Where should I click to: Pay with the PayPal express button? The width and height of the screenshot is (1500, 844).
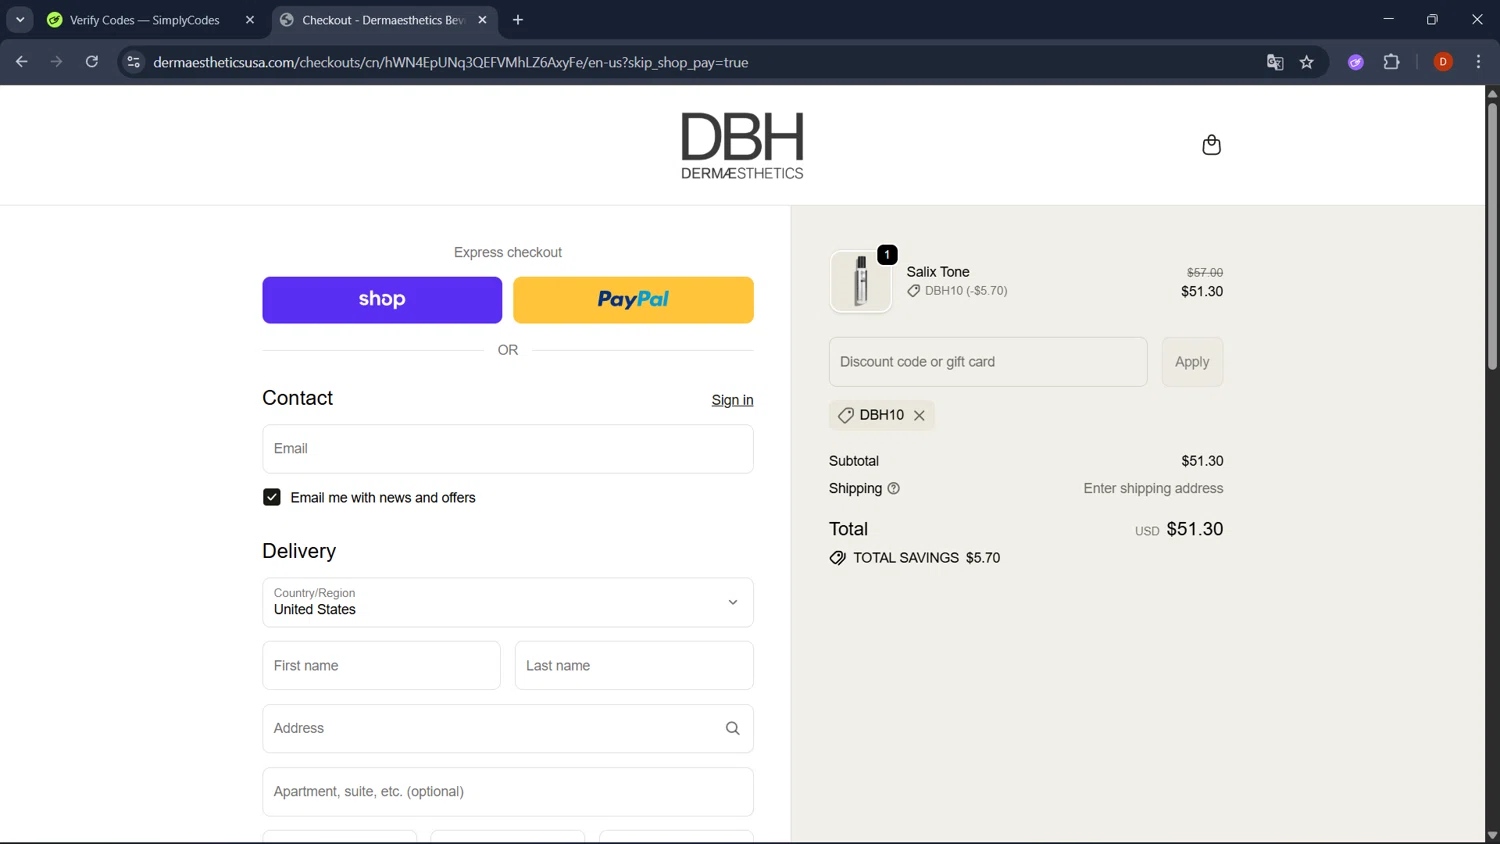633,300
